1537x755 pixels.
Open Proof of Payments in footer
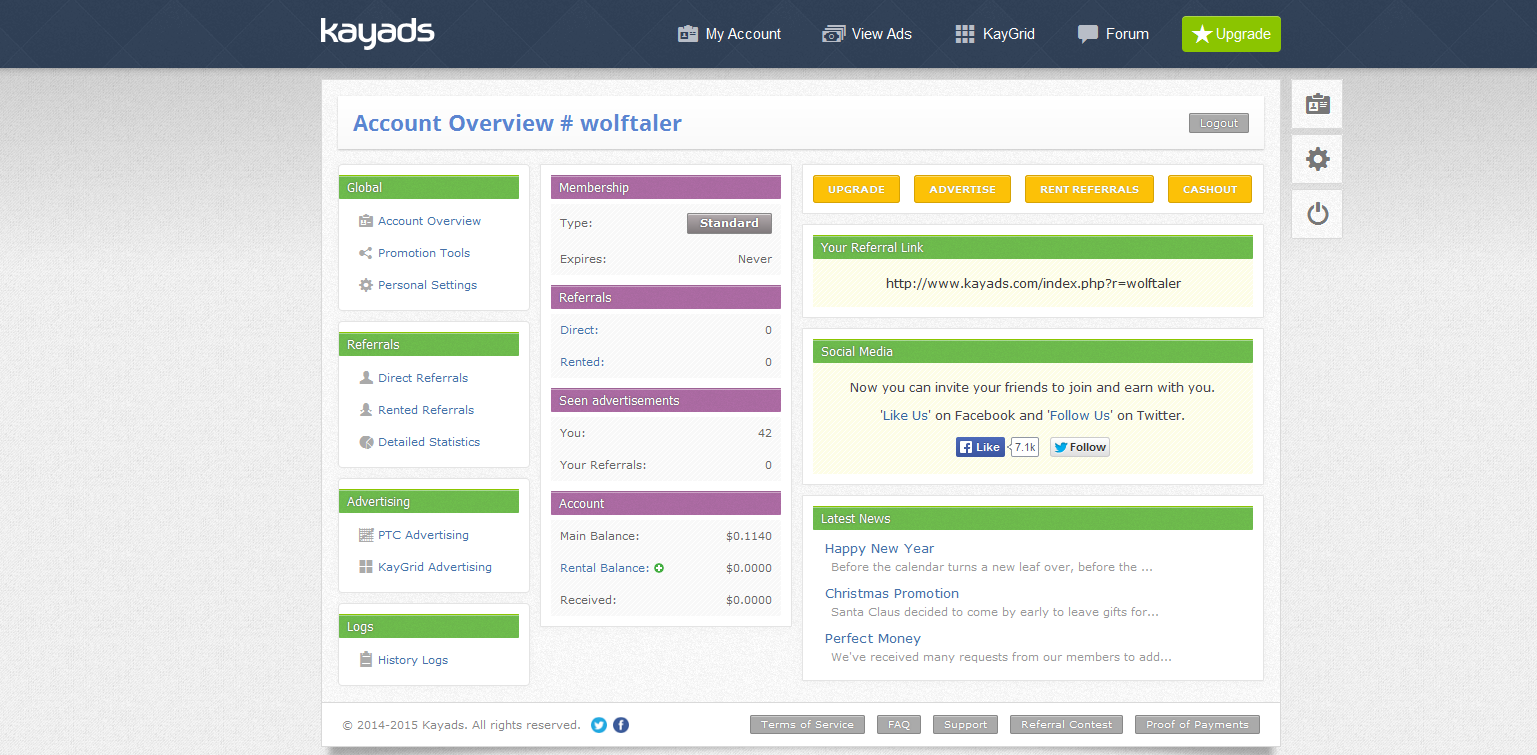pos(1197,725)
